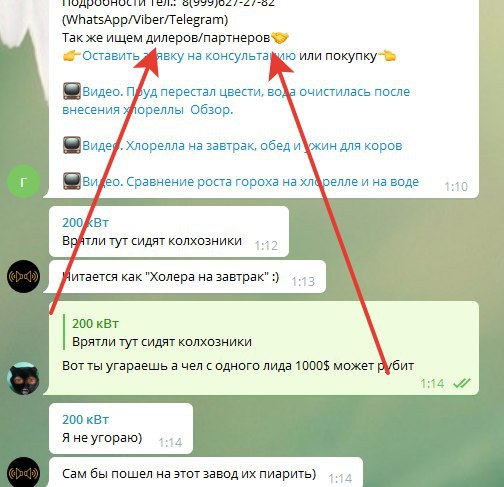Click the double checkmark read status icon
Viewport: 504px width, 487px height.
[x=462, y=383]
